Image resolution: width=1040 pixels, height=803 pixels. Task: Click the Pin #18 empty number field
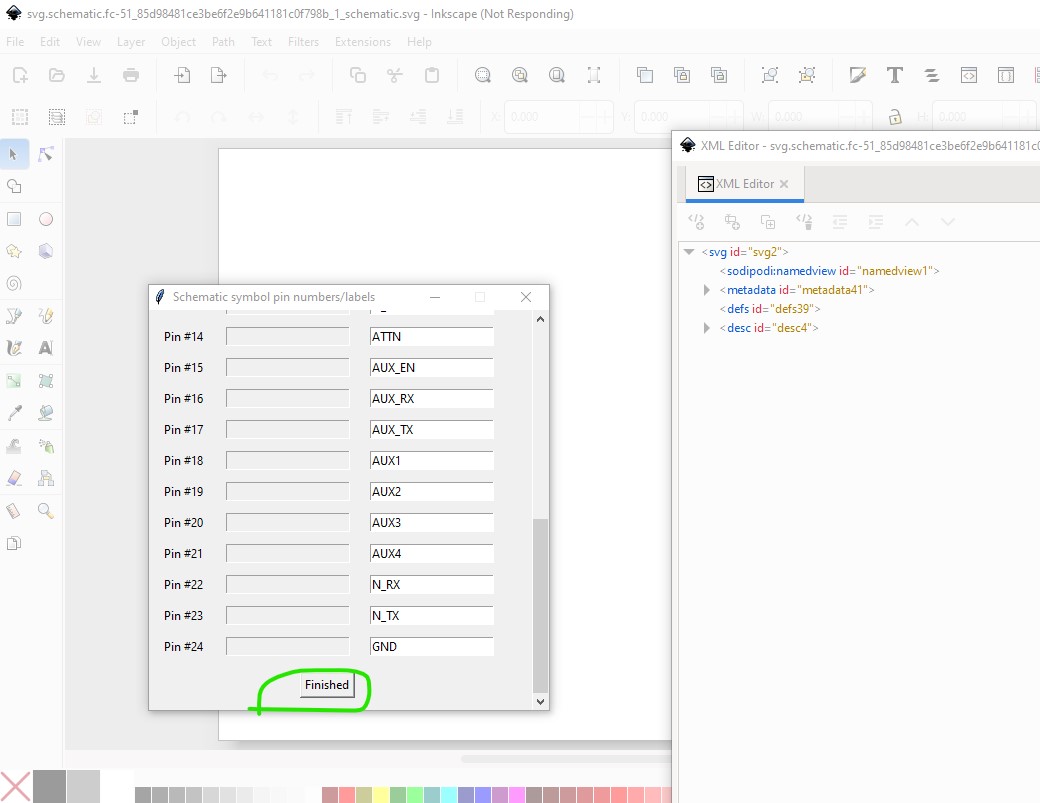tap(287, 460)
